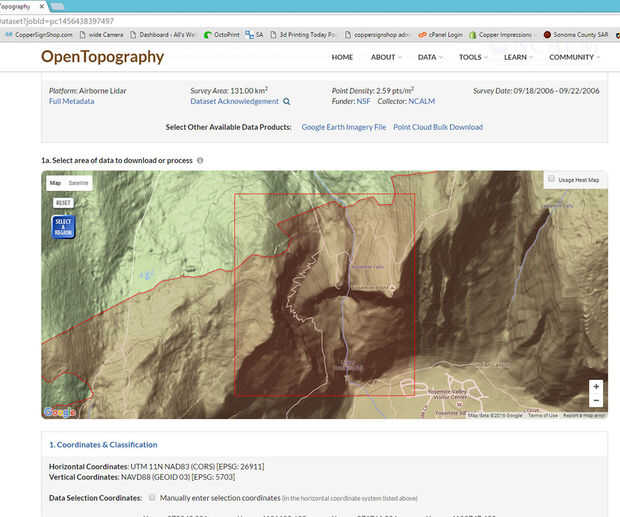Close the OpenTopography browser tab
Viewport: 620px width, 517px height.
pos(42,6)
